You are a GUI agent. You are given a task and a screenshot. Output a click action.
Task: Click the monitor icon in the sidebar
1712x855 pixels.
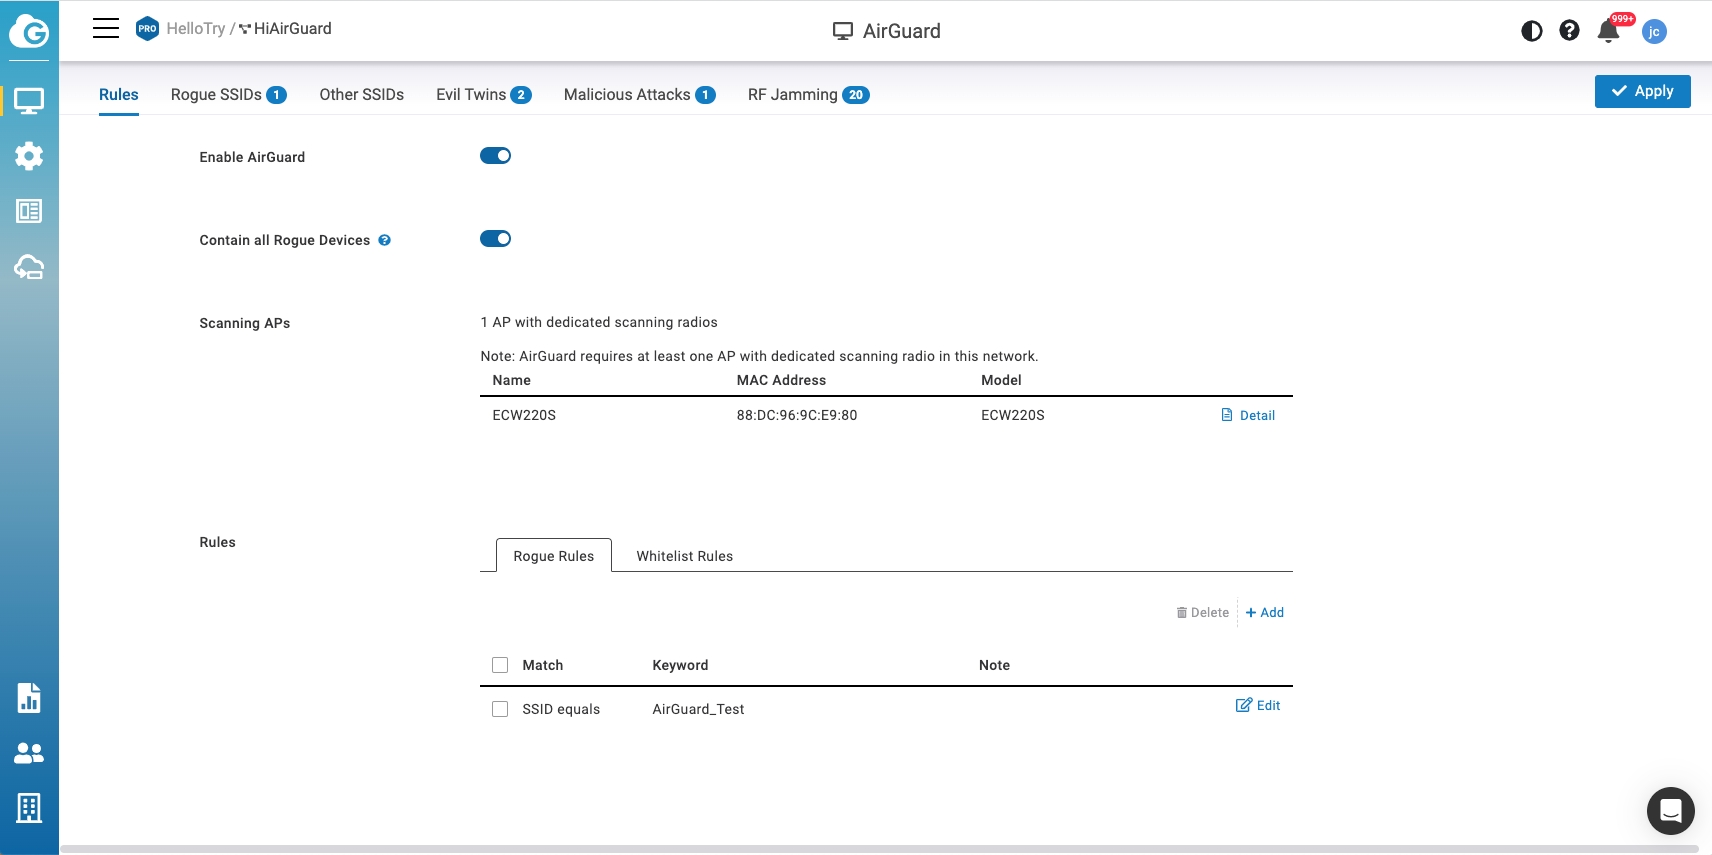[29, 101]
